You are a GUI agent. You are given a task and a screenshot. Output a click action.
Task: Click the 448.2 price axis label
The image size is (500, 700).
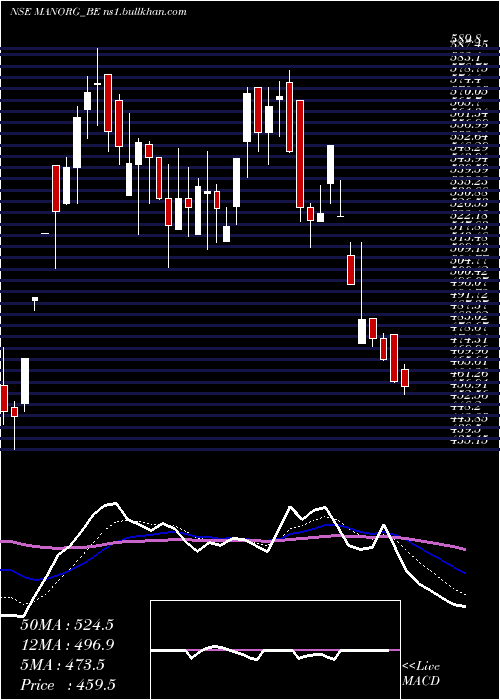[465, 408]
